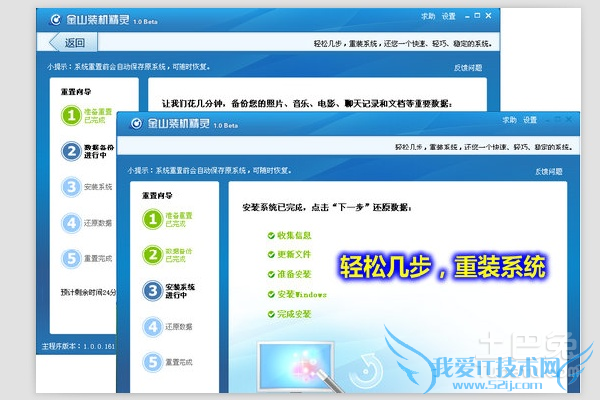Click green check beside 更新文件
This screenshot has height=400, width=600.
click(271, 255)
